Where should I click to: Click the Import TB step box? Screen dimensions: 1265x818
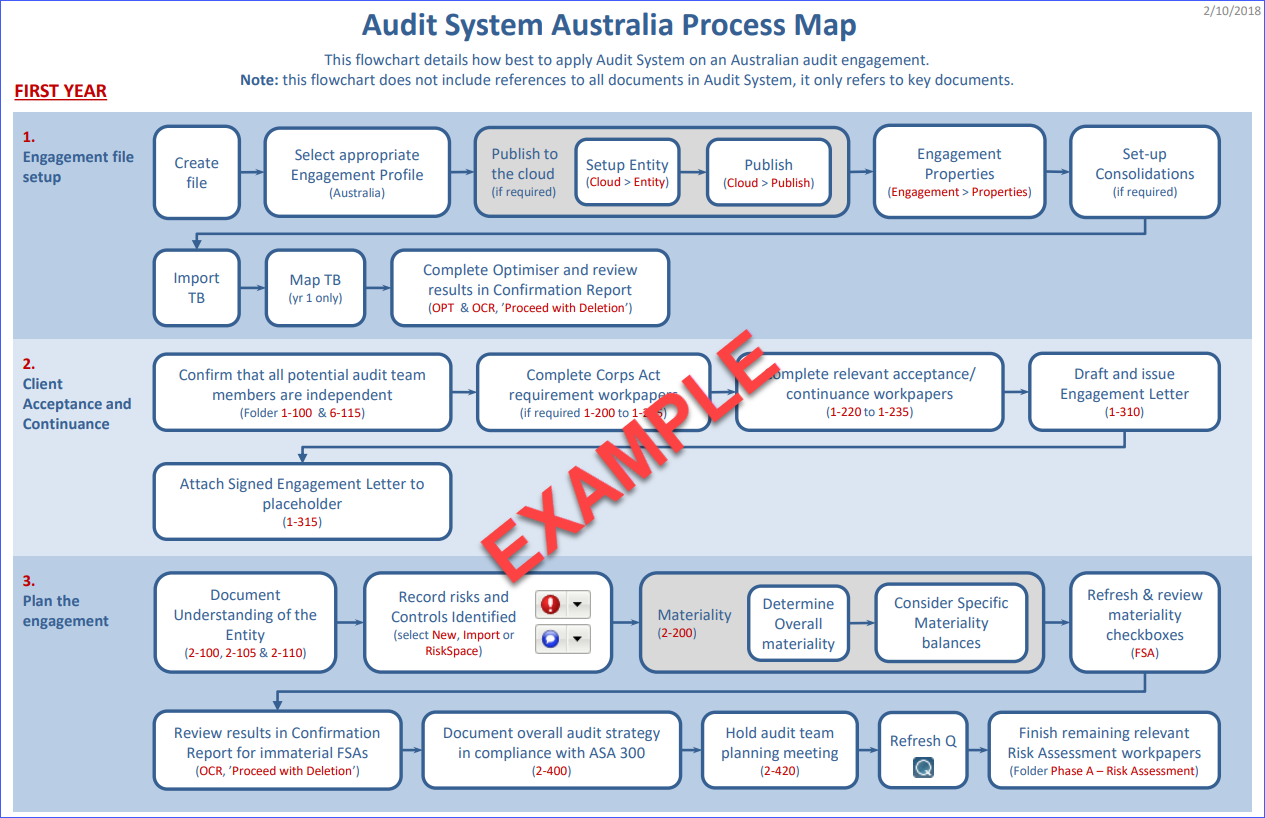tap(196, 287)
